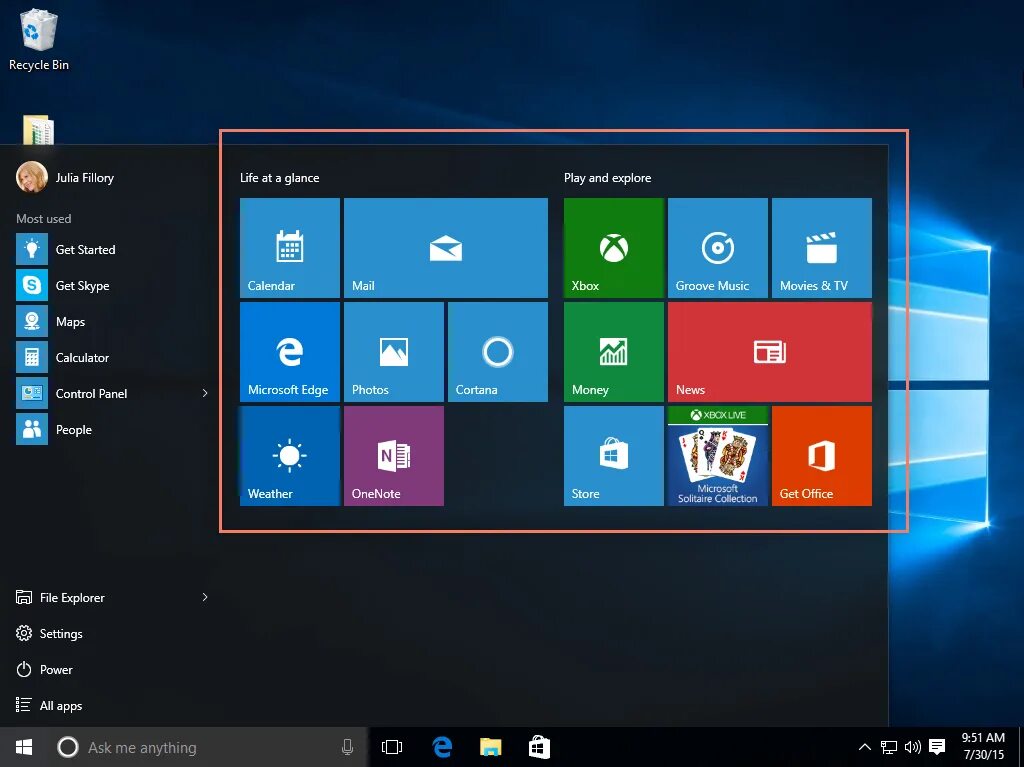Start Groove Music

717,247
